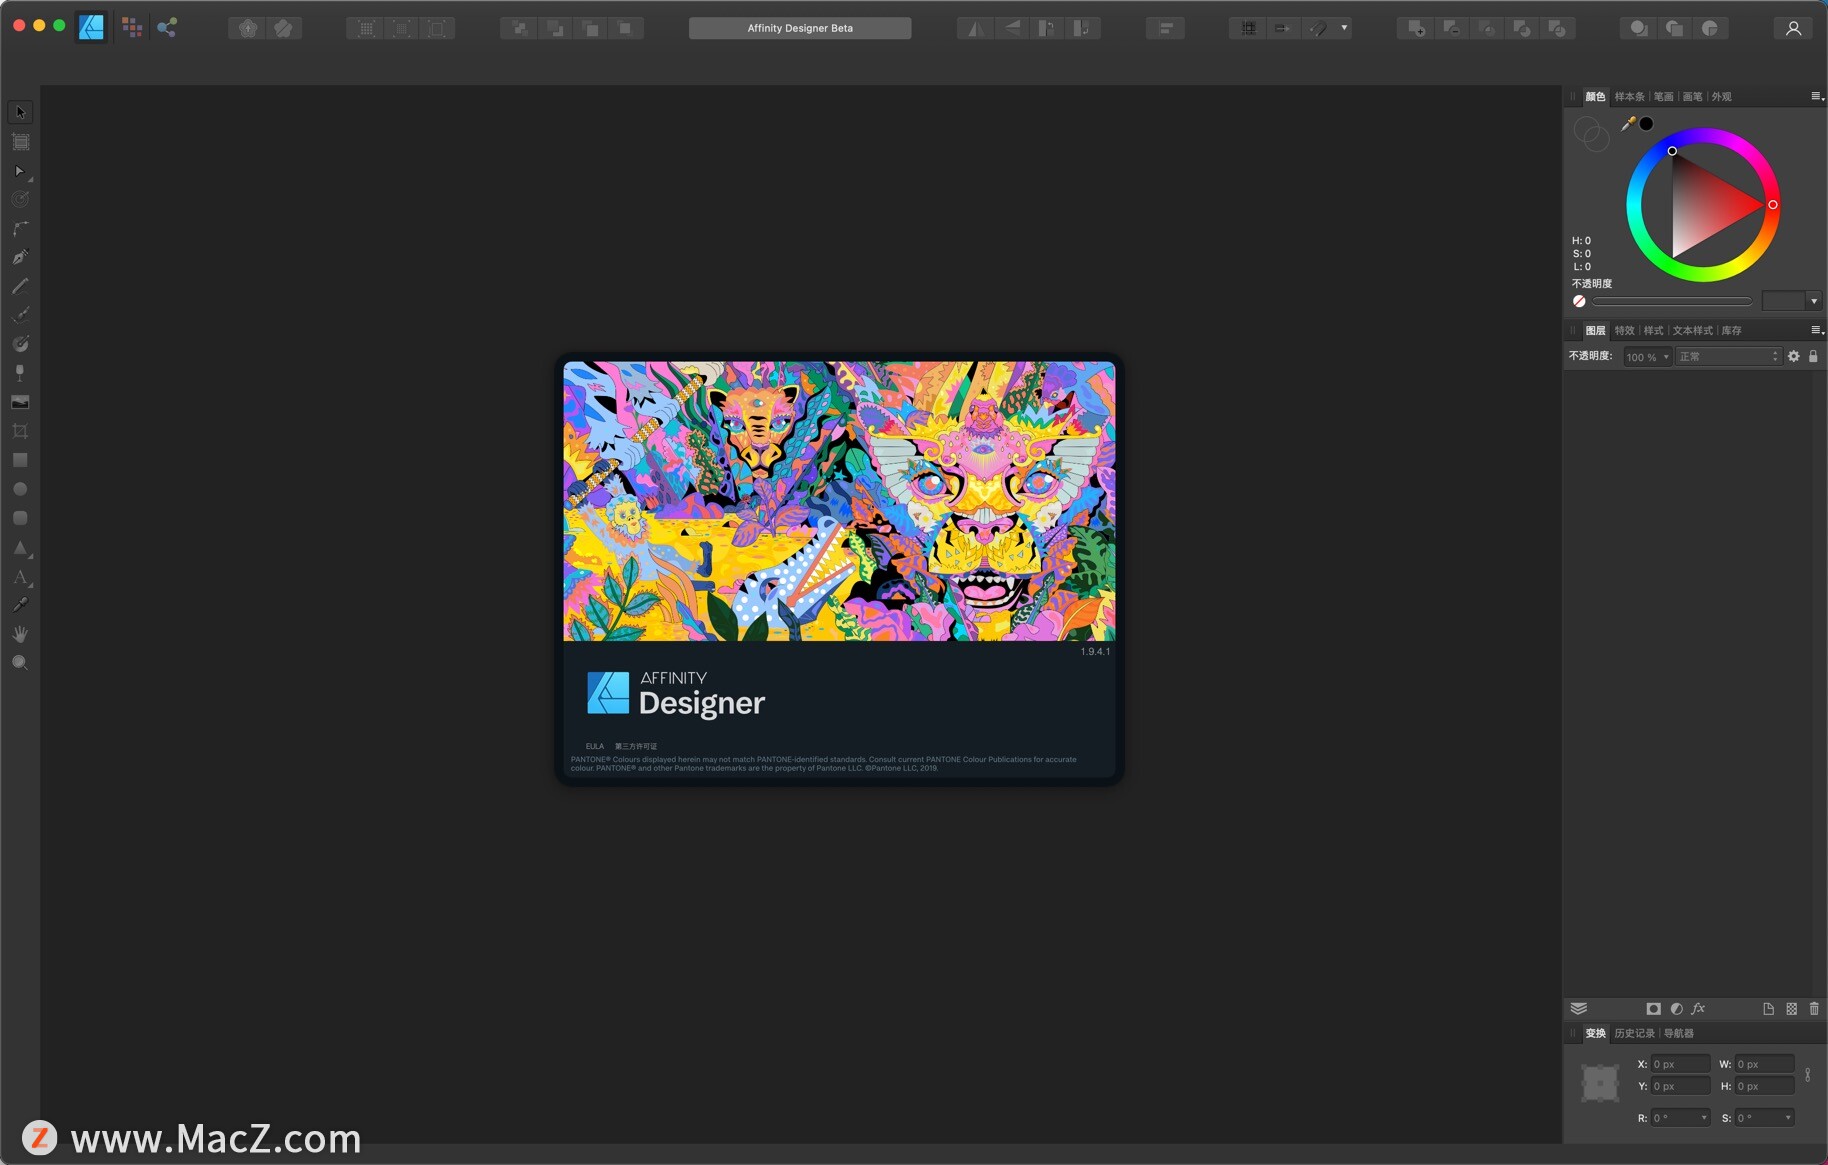Screen dimensions: 1828x1165
Task: Open the R rotation dropdown in Transform
Action: click(1705, 1118)
